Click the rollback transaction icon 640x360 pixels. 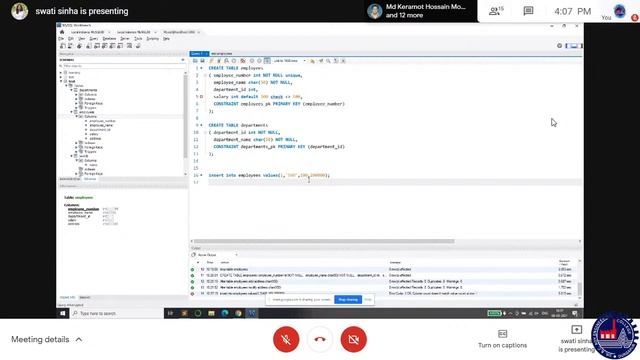pyautogui.click(x=259, y=61)
